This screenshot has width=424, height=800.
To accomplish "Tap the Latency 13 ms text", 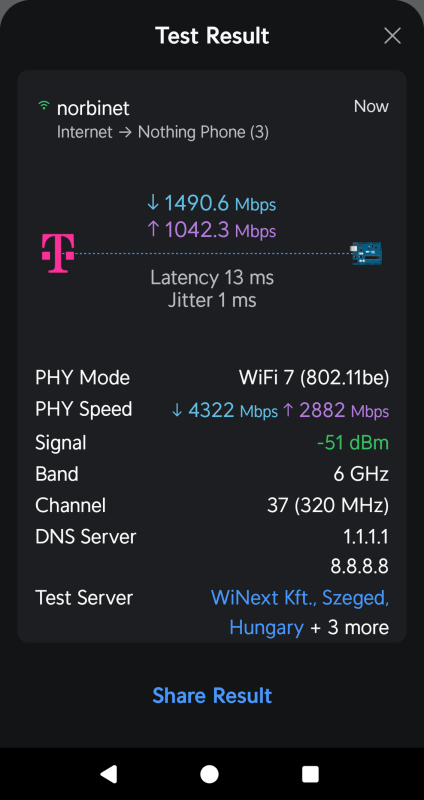I will pos(212,278).
